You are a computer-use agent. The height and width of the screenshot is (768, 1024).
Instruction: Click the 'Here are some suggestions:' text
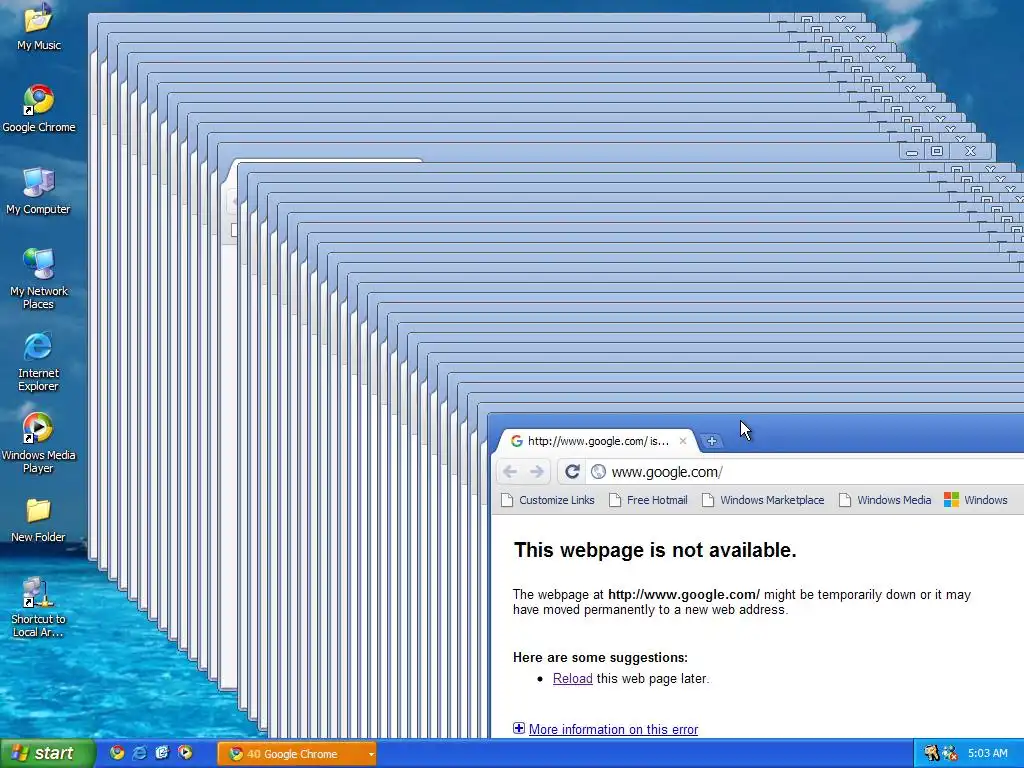600,658
